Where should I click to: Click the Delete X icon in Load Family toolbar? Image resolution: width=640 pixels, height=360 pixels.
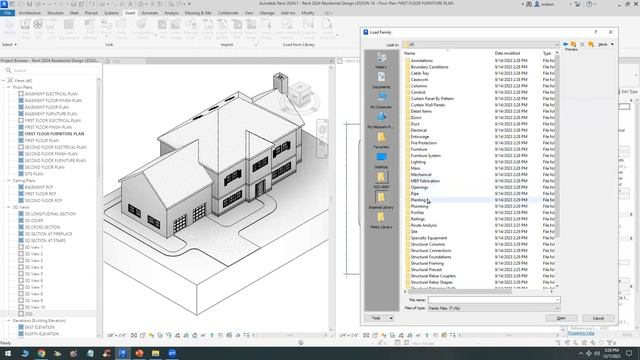[582, 44]
